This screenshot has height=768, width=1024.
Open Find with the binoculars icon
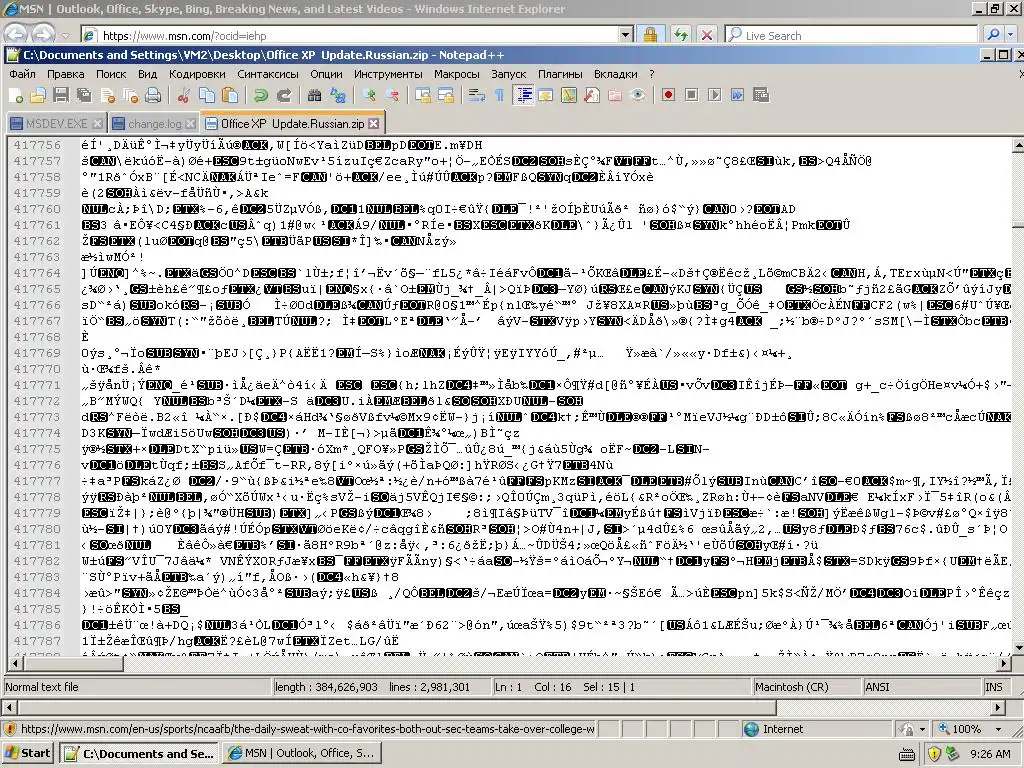click(x=315, y=95)
